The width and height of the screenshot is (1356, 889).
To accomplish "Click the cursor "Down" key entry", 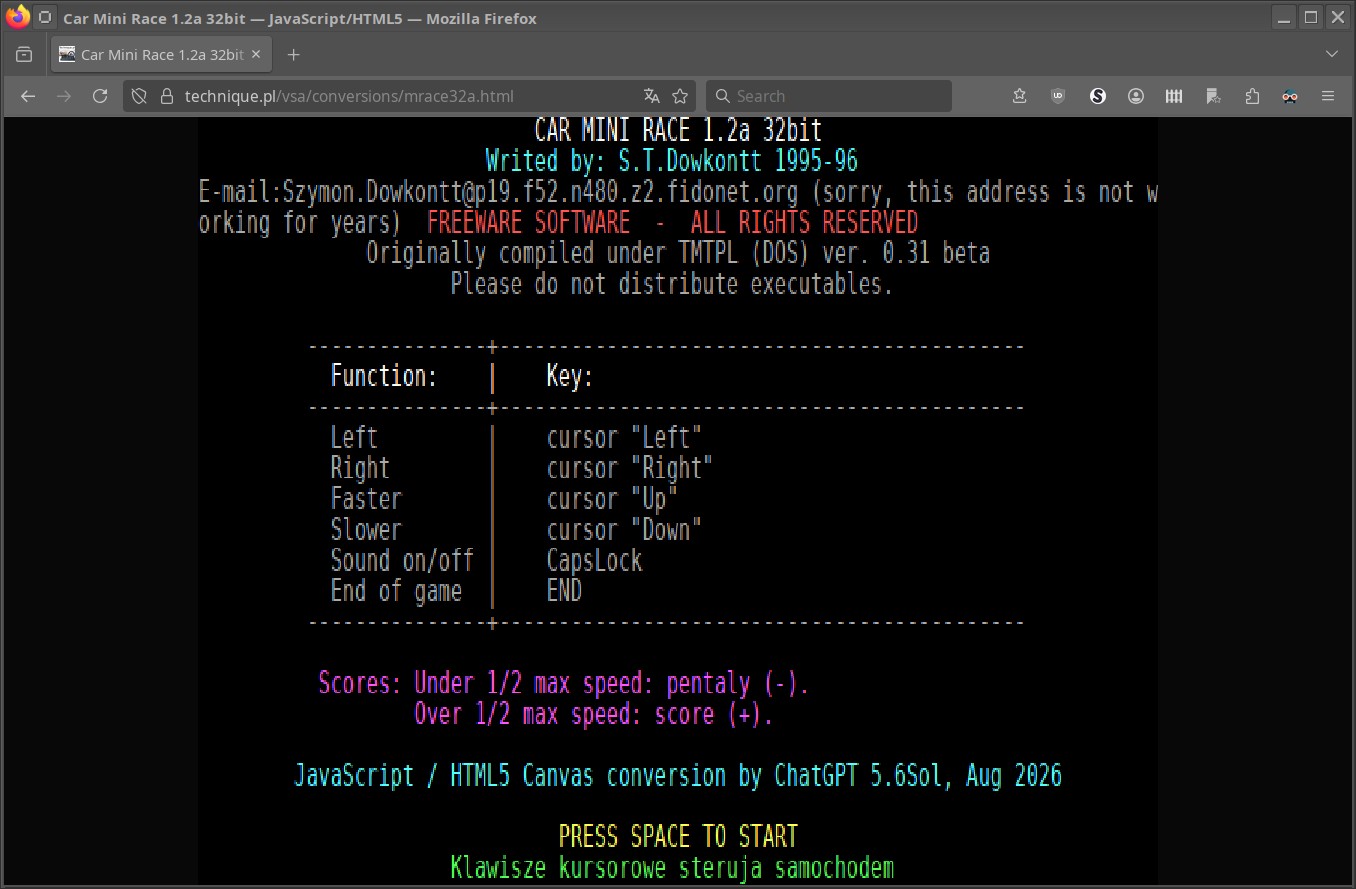I will (624, 530).
